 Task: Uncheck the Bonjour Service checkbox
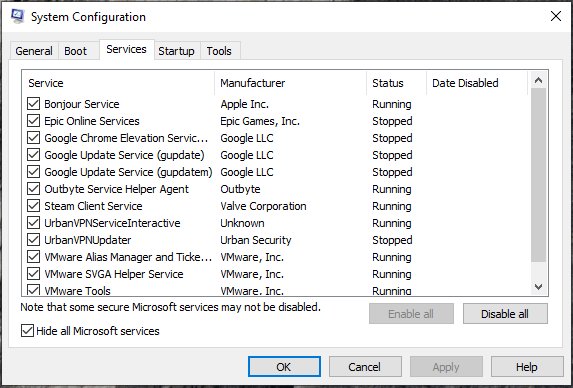[x=34, y=104]
